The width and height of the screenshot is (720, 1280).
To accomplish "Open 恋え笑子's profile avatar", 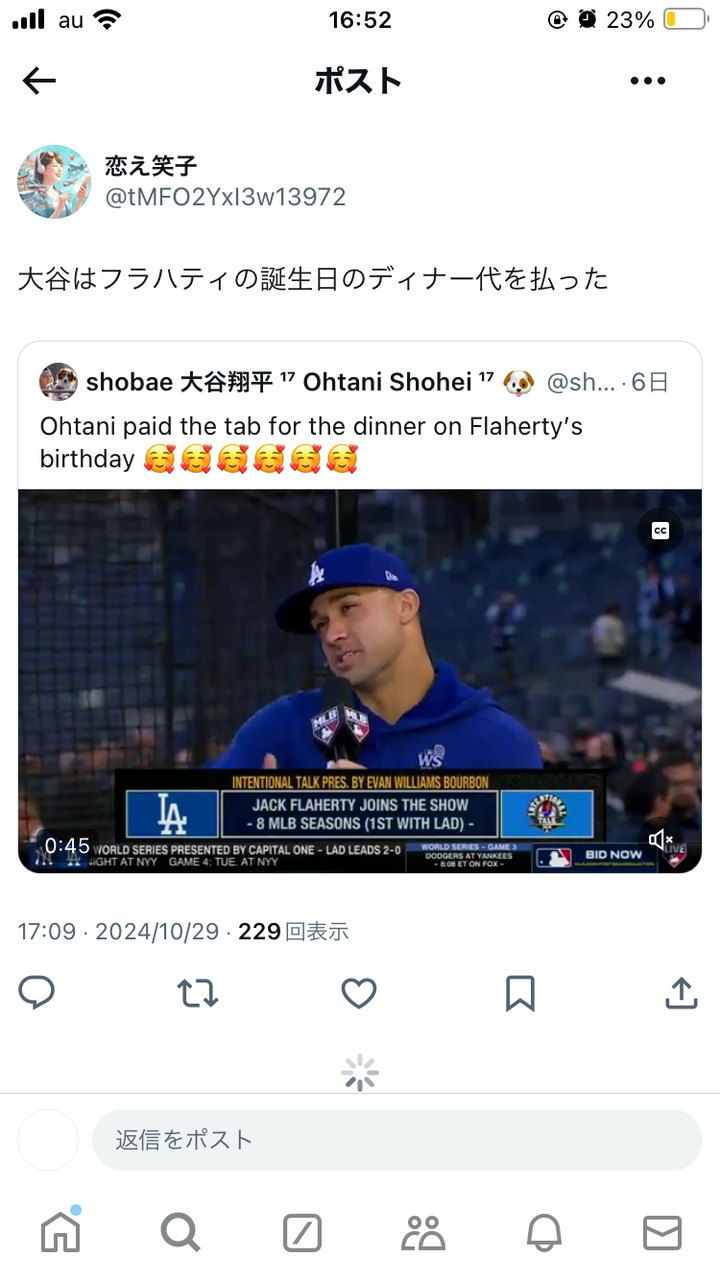I will coord(54,181).
